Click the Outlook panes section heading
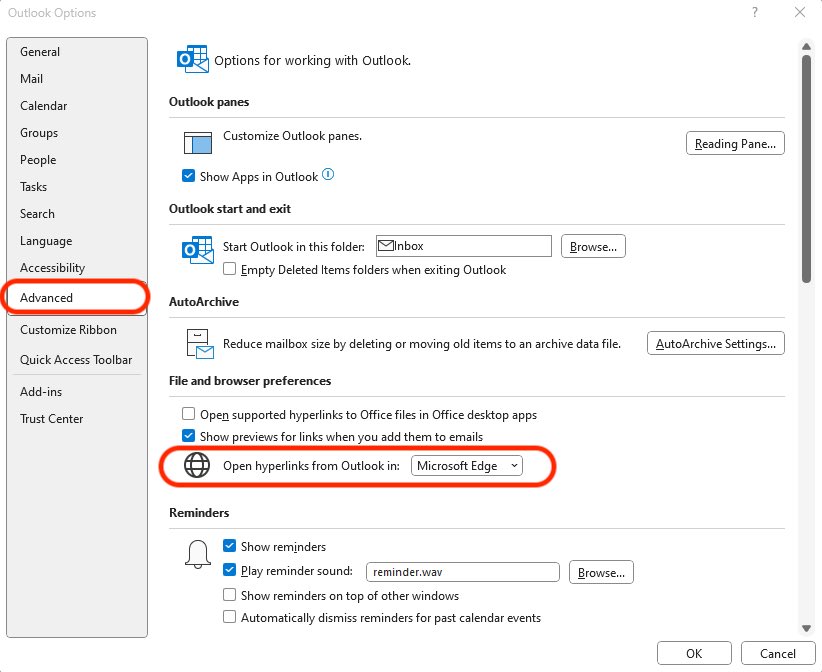822x672 pixels. click(x=209, y=102)
